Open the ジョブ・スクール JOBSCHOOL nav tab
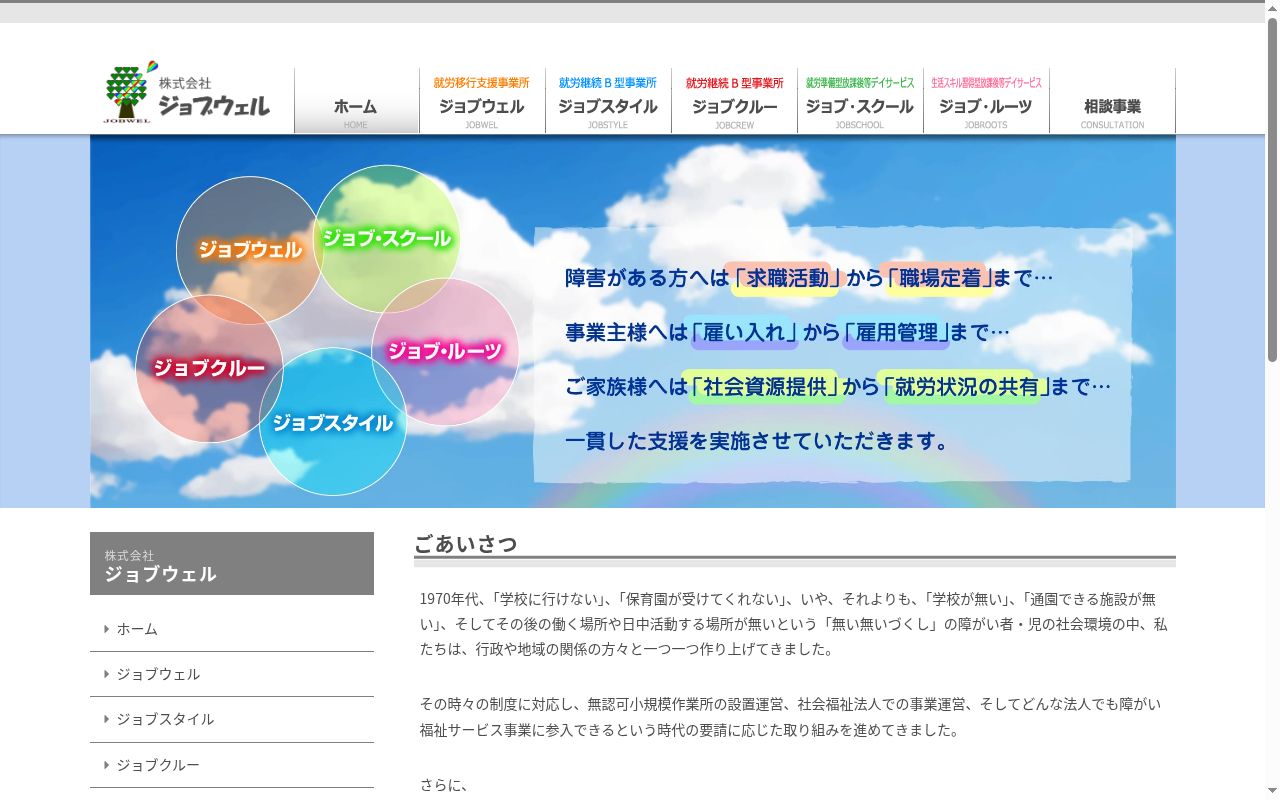The height and width of the screenshot is (800, 1280). point(860,101)
